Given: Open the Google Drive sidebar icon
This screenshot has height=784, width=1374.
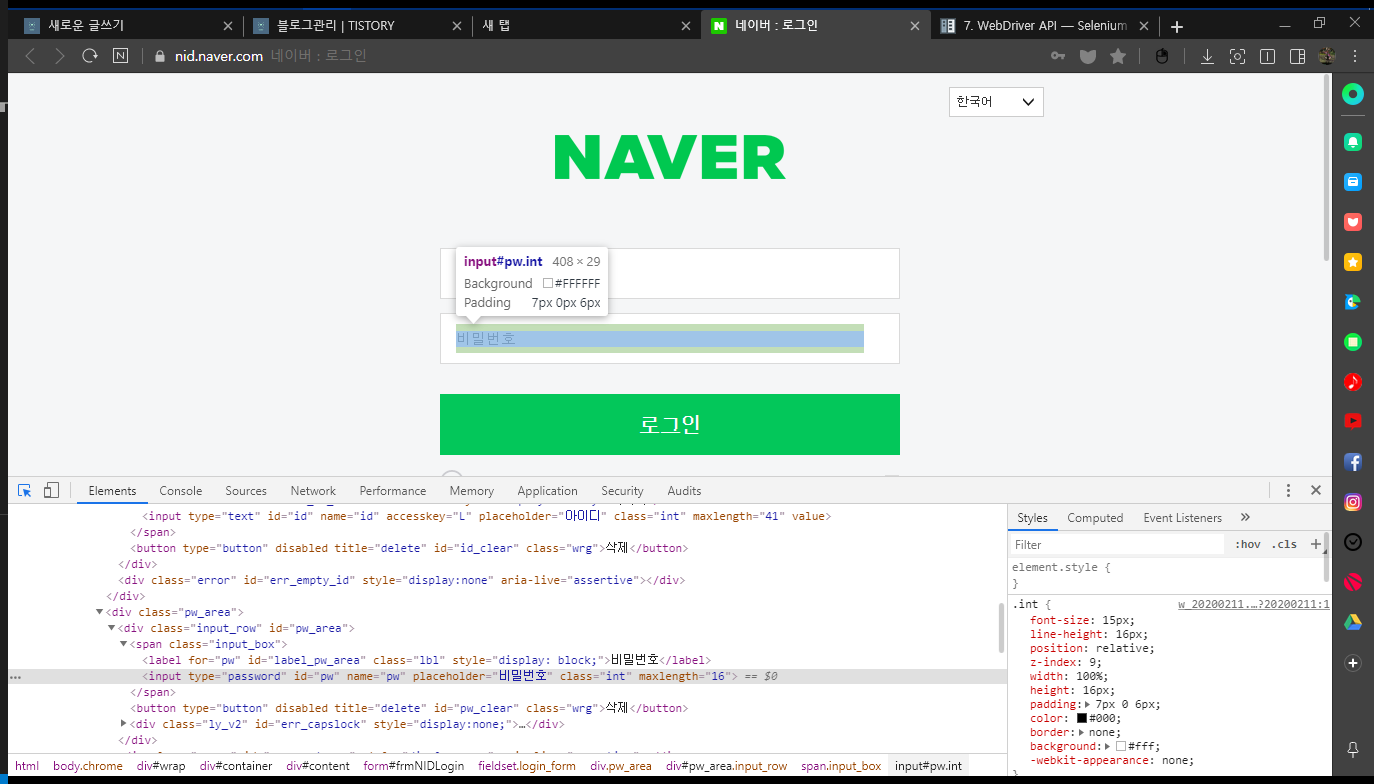Looking at the screenshot, I should [x=1353, y=622].
